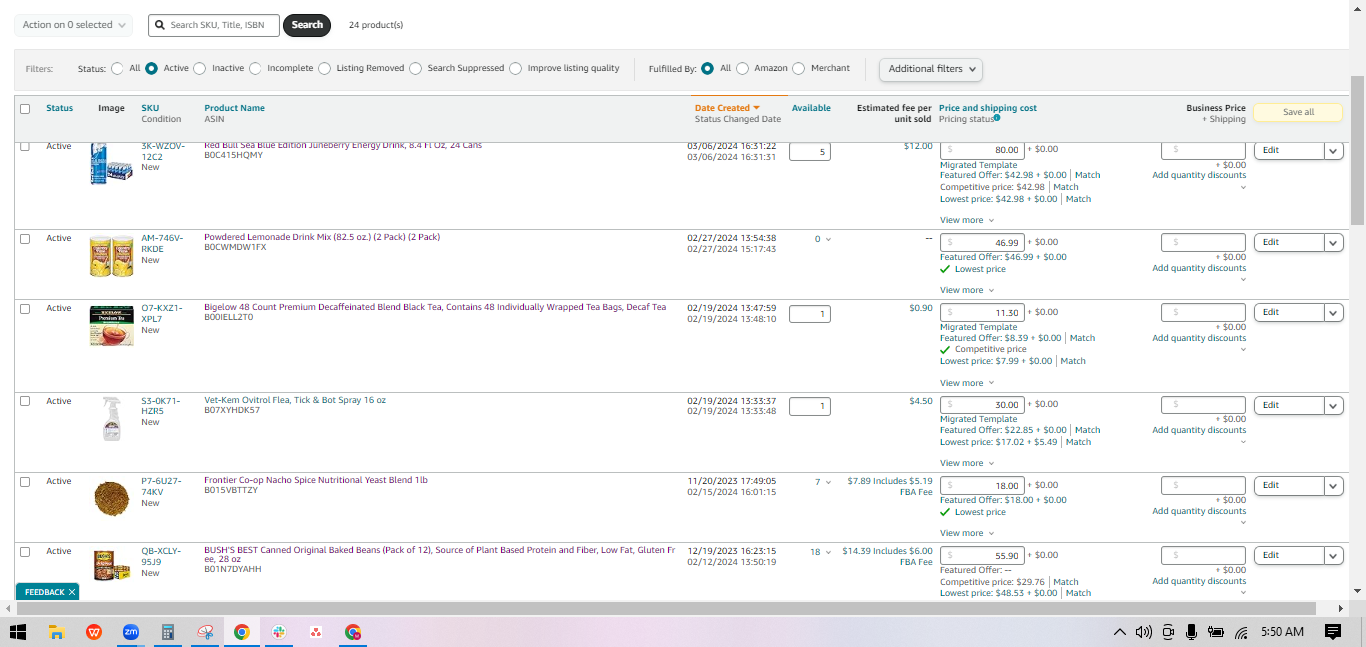Screen dimensions: 1366x647
Task: Switch to the active Chrome taskbar window
Action: 242,632
